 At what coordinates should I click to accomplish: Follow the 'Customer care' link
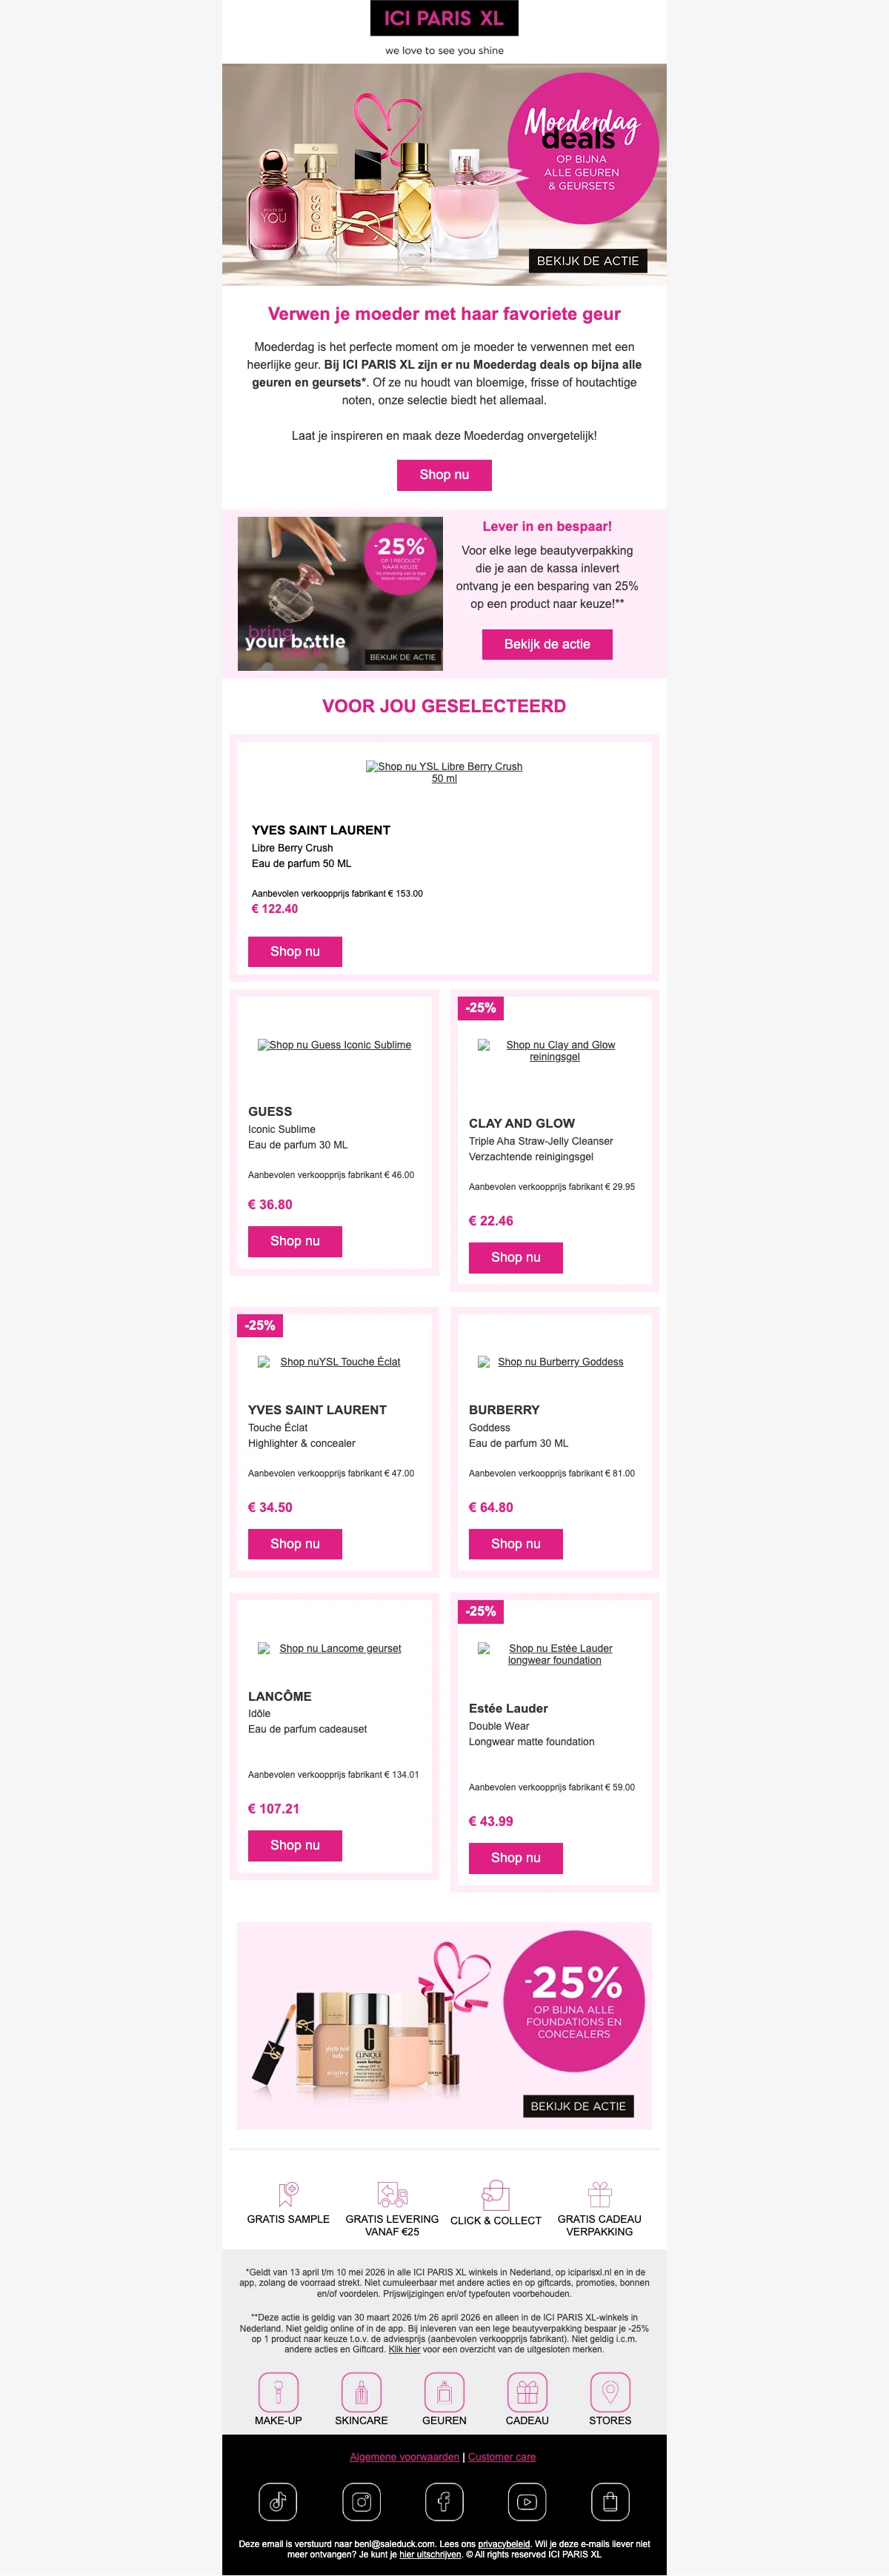point(502,2456)
